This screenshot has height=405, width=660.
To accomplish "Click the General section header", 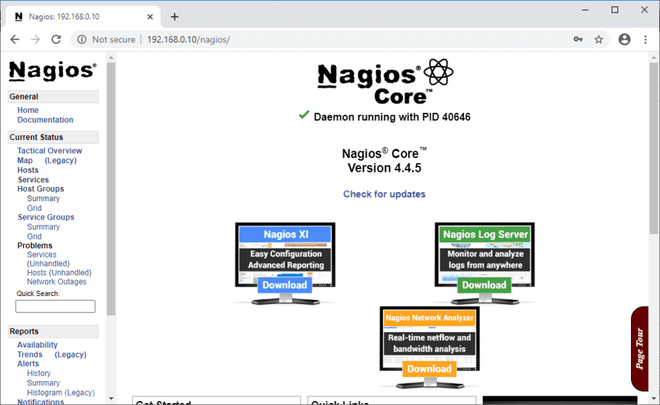I will pos(53,96).
